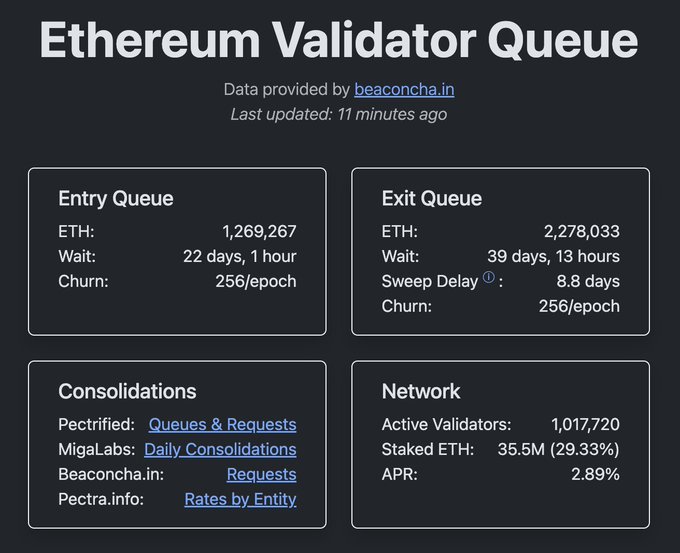
Task: Follow the Beaconcha.in Requests link
Action: click(x=261, y=474)
